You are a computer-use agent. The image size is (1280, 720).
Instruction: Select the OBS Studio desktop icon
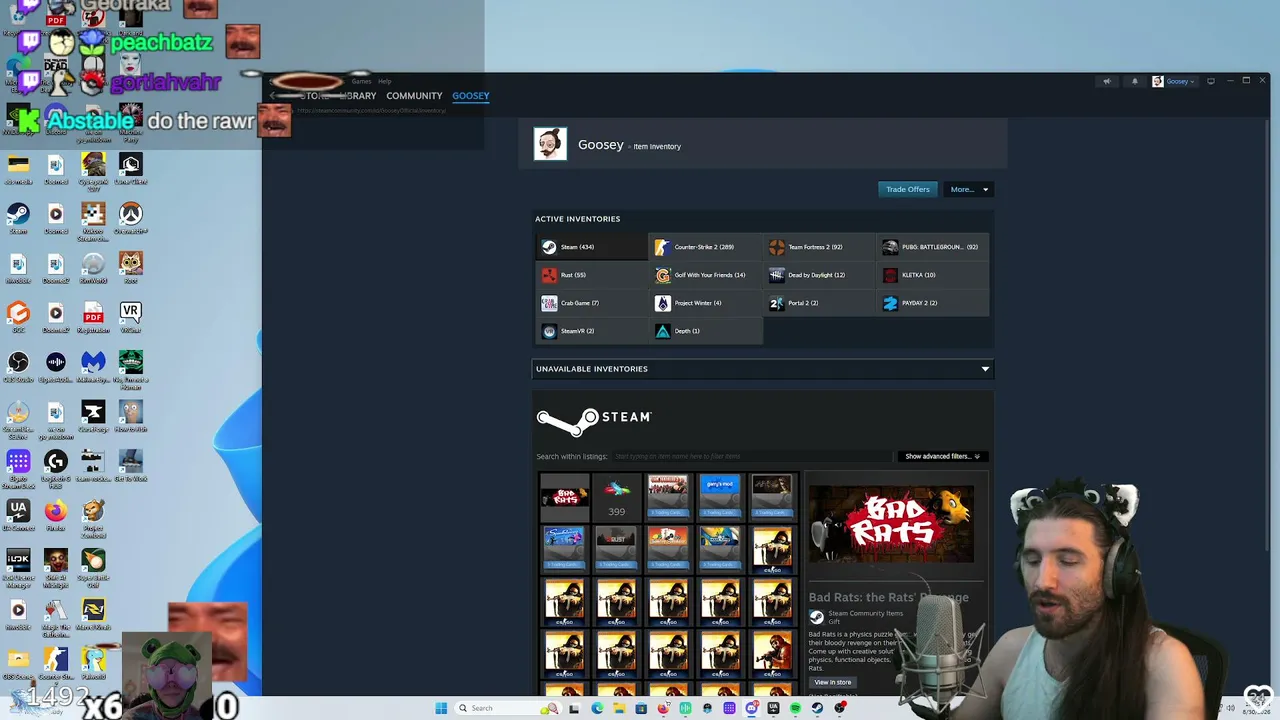(x=18, y=367)
